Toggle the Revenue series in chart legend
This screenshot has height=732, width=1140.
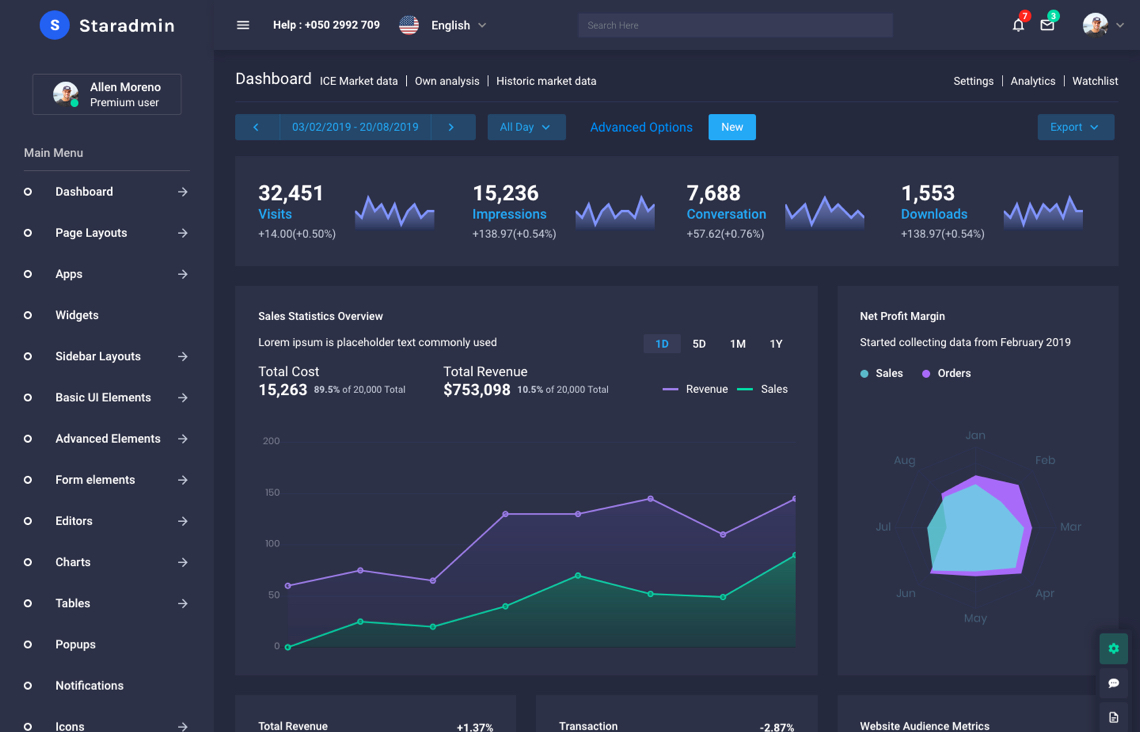(x=696, y=389)
